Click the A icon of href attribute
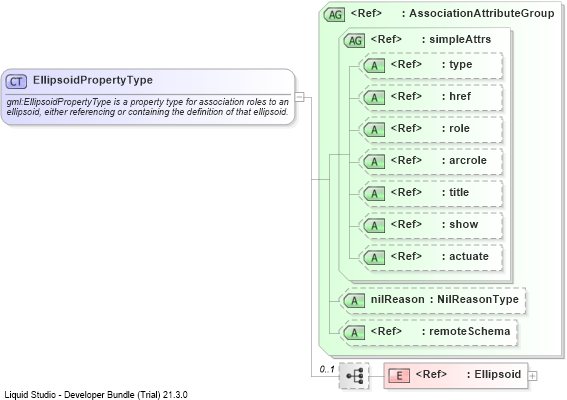The width and height of the screenshot is (567, 400). tap(374, 98)
